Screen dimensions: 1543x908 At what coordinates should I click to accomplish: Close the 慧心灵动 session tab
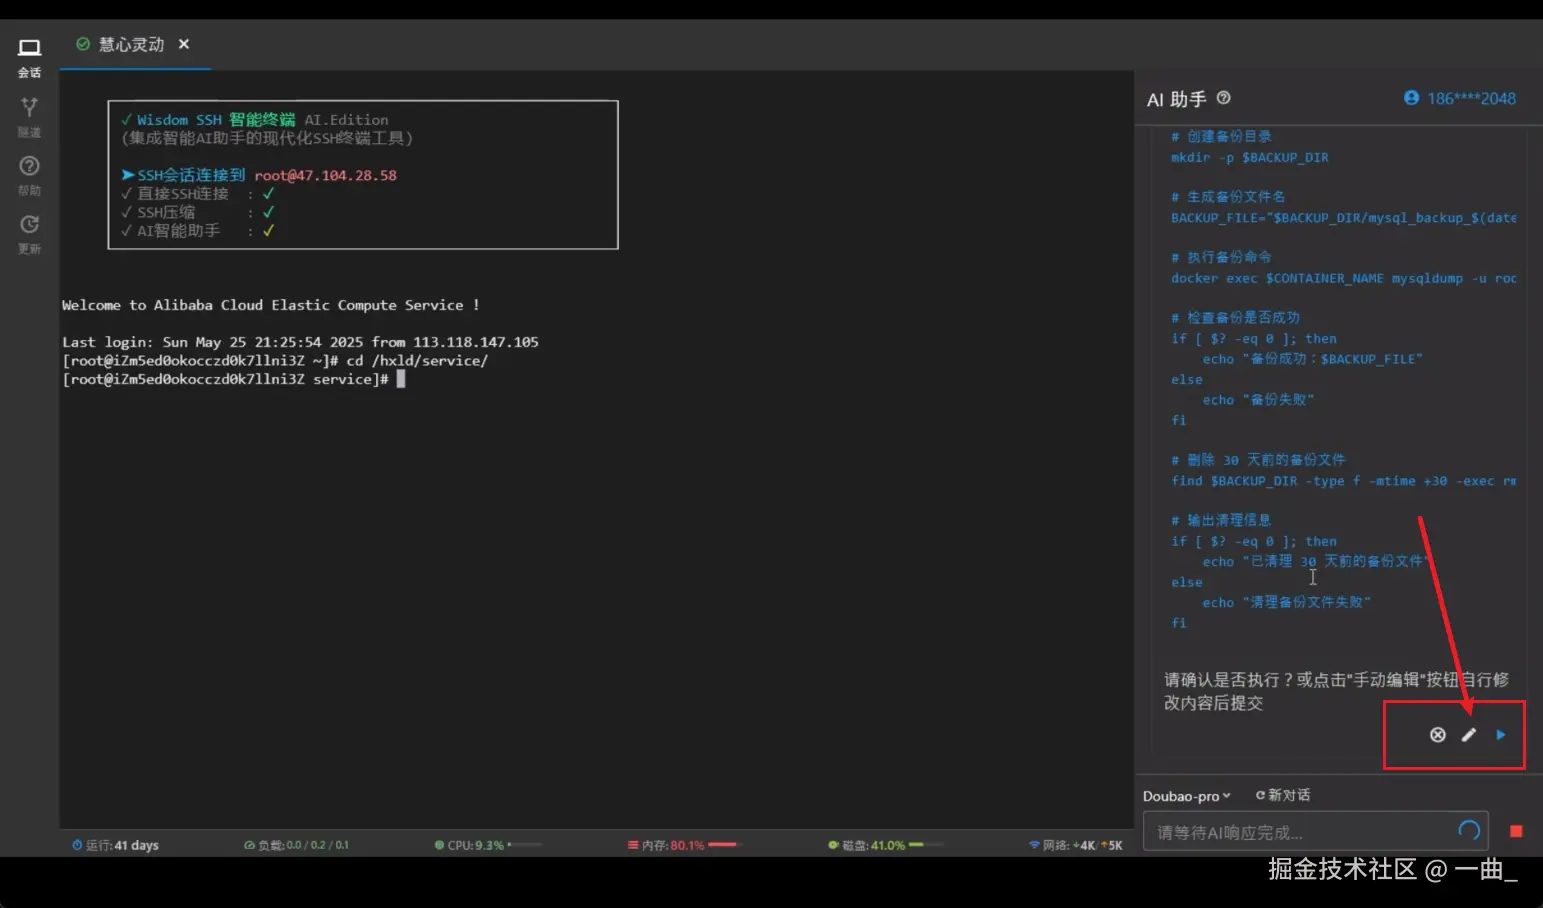184,44
